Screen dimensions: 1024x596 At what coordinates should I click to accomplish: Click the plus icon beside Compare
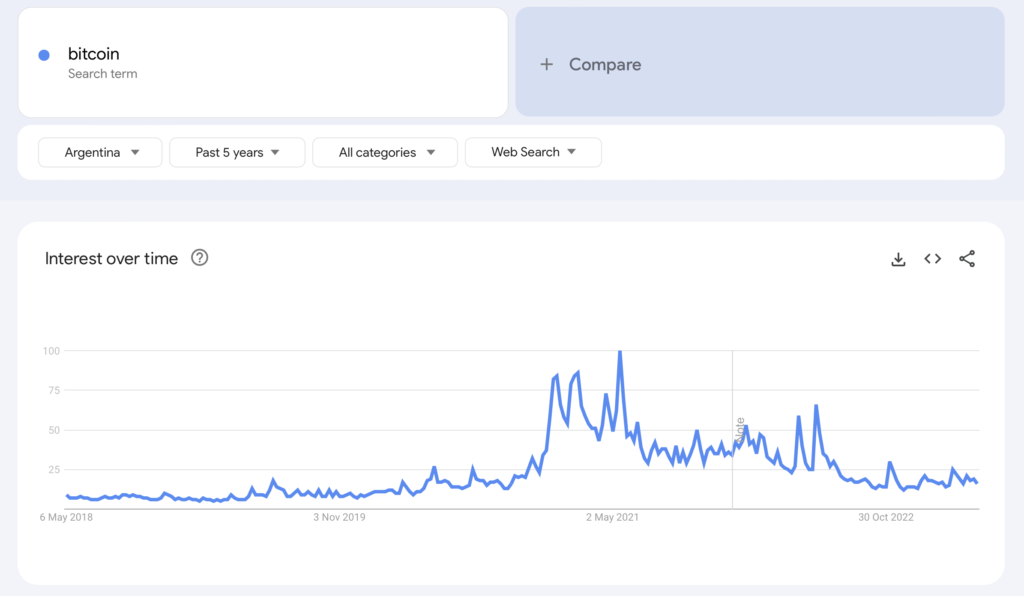point(546,64)
